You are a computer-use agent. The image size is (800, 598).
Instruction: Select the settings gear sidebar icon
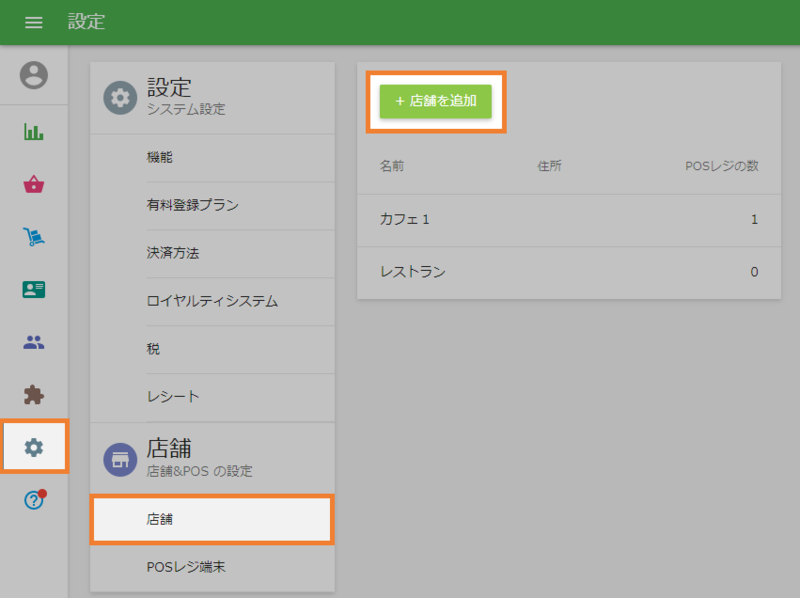tap(34, 447)
